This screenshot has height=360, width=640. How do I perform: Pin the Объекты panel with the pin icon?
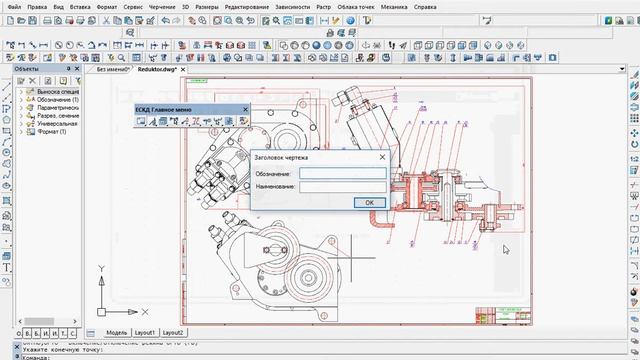point(68,69)
